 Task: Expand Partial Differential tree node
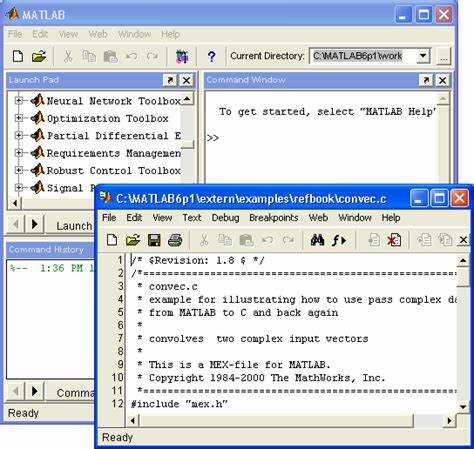click(x=19, y=135)
